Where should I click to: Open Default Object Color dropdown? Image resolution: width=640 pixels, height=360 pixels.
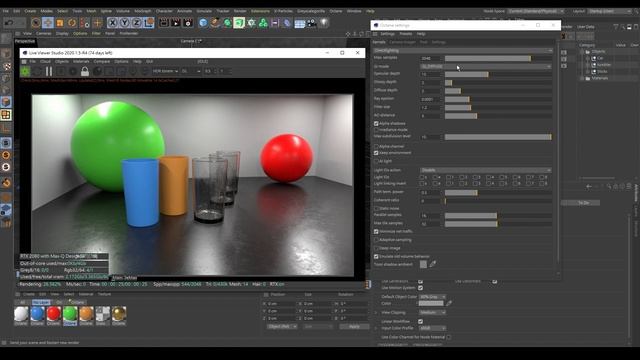432,297
